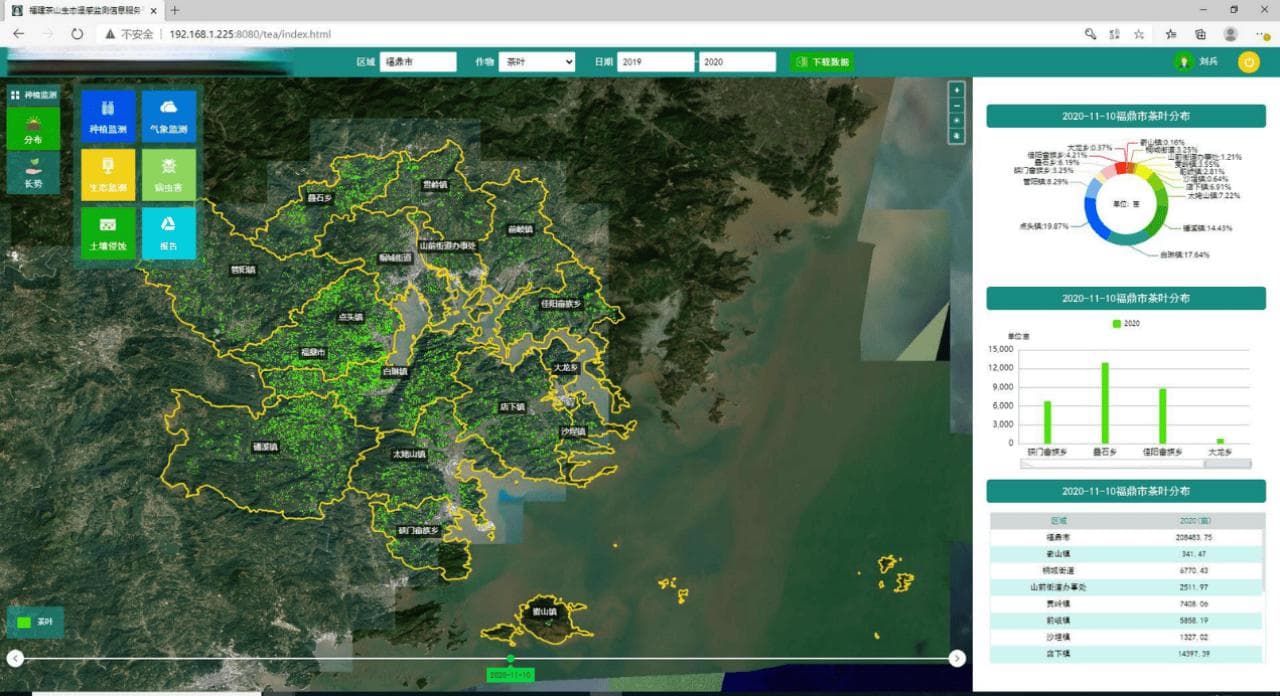Select the 分布 distribution view
Screen dimensions: 1280x696
(33, 129)
